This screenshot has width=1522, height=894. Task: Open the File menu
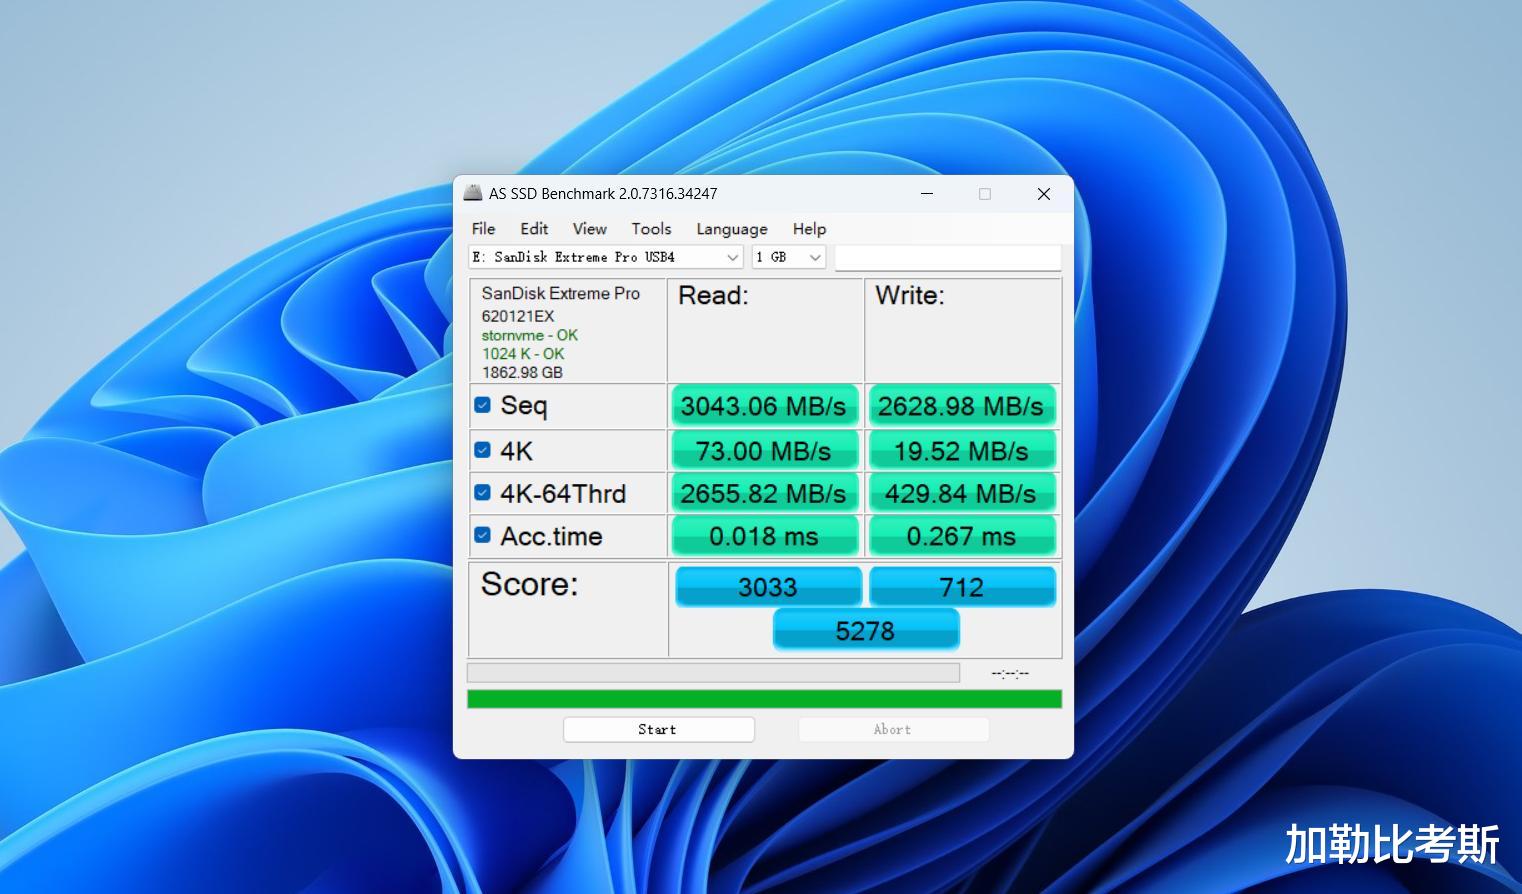pyautogui.click(x=483, y=229)
